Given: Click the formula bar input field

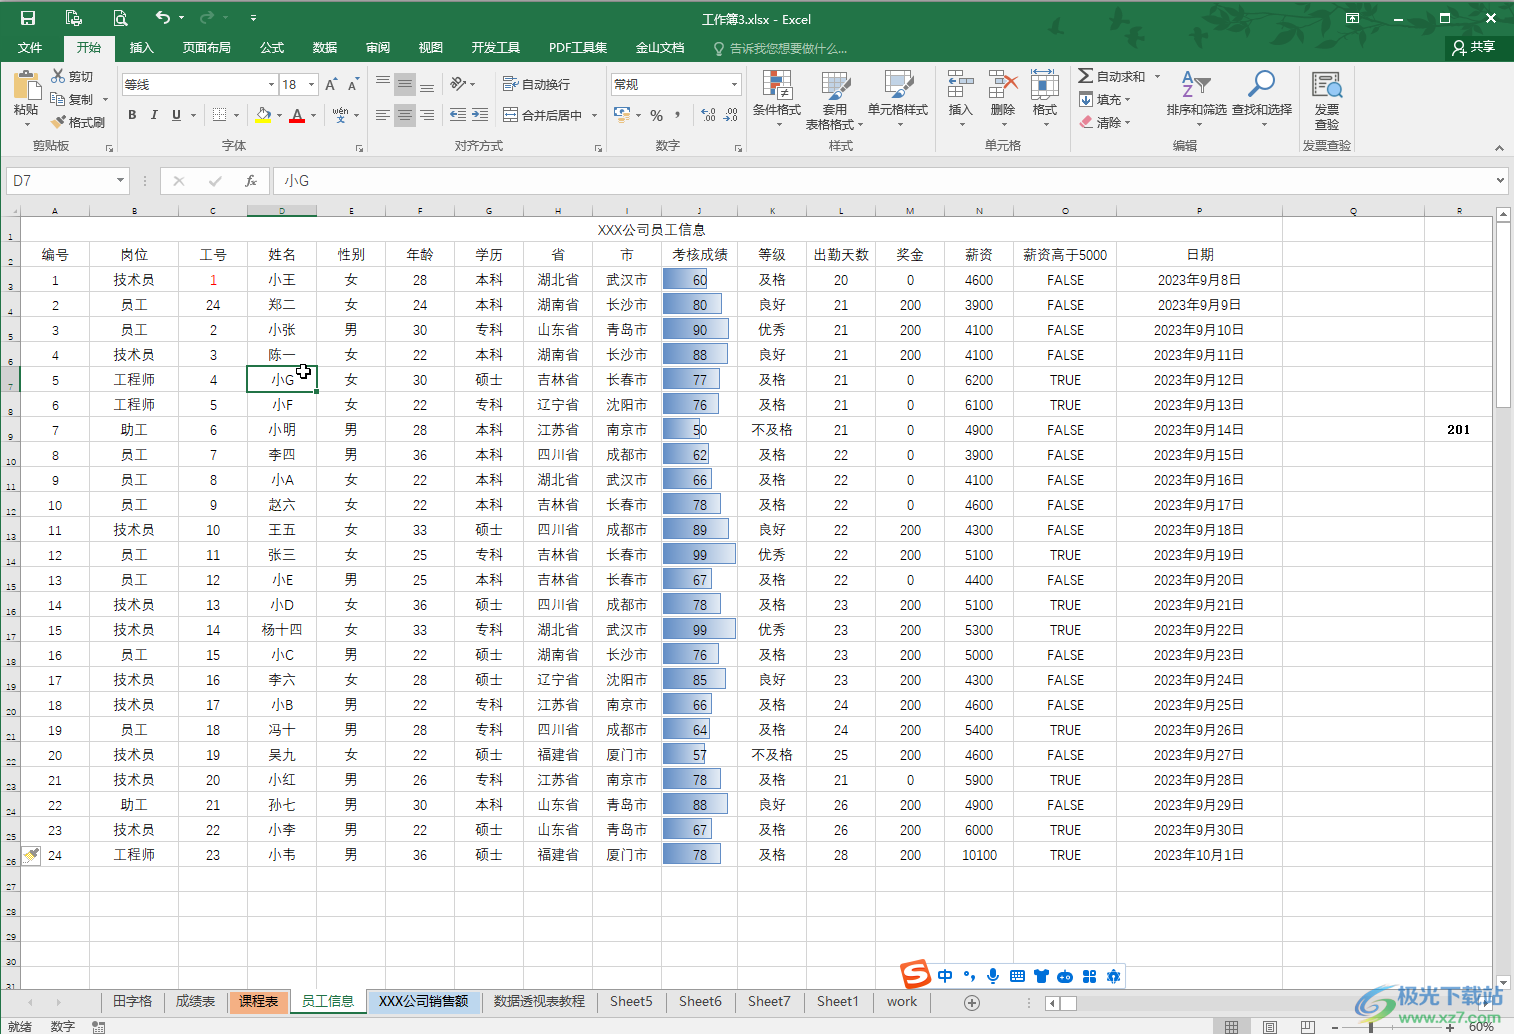Looking at the screenshot, I should click(884, 181).
